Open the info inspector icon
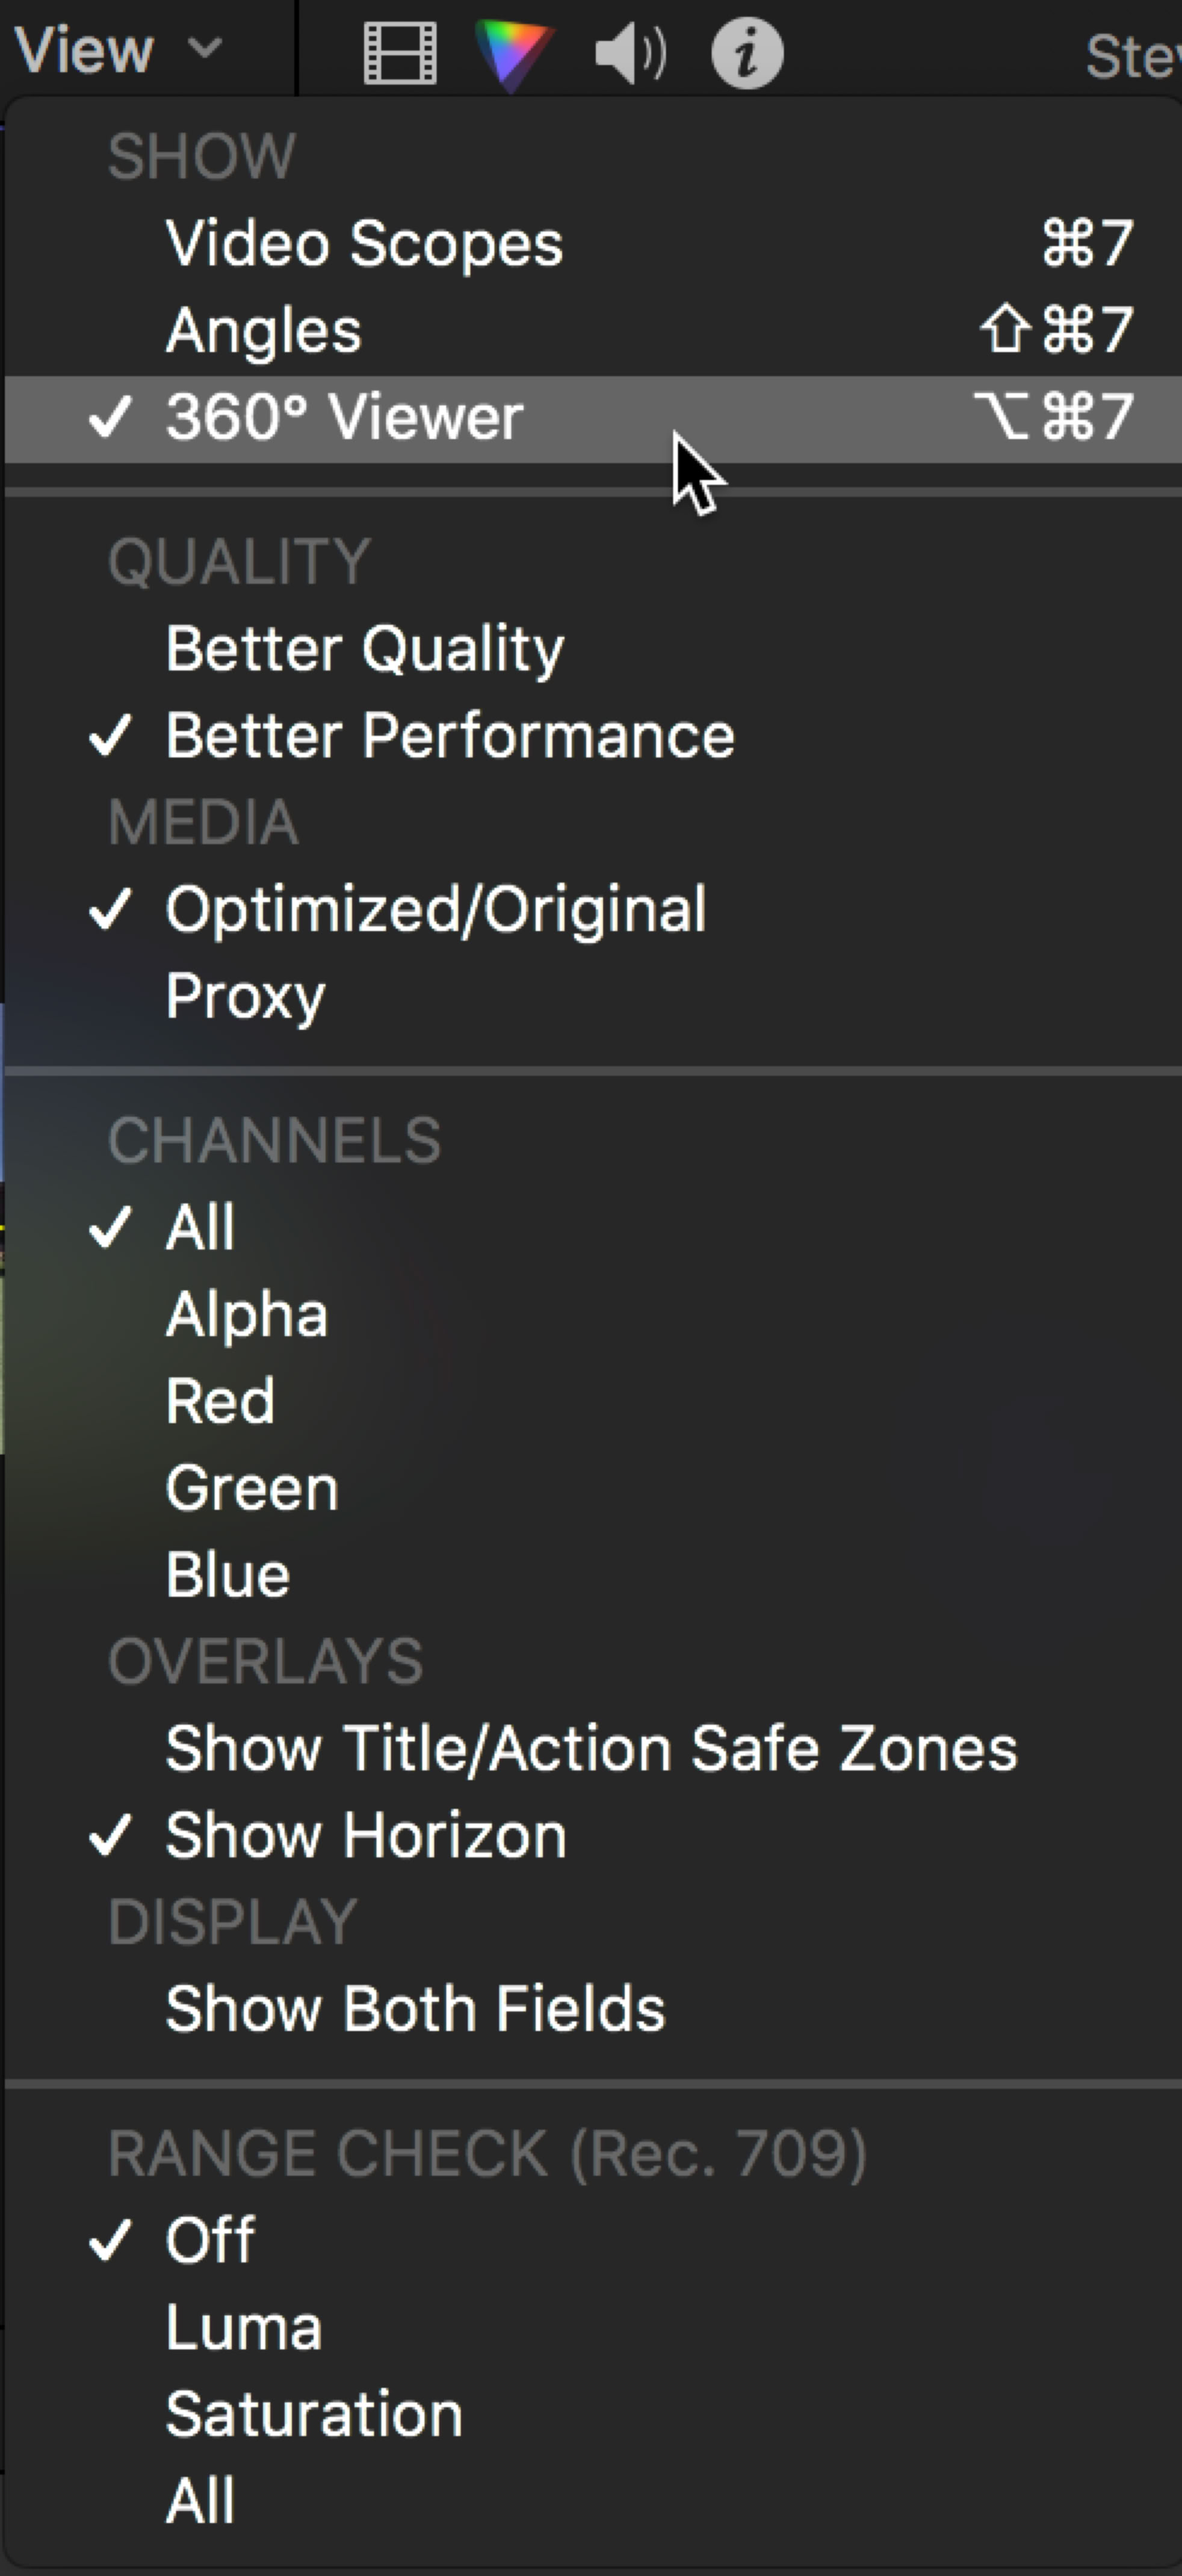Viewport: 1182px width, 2576px height. [746, 52]
